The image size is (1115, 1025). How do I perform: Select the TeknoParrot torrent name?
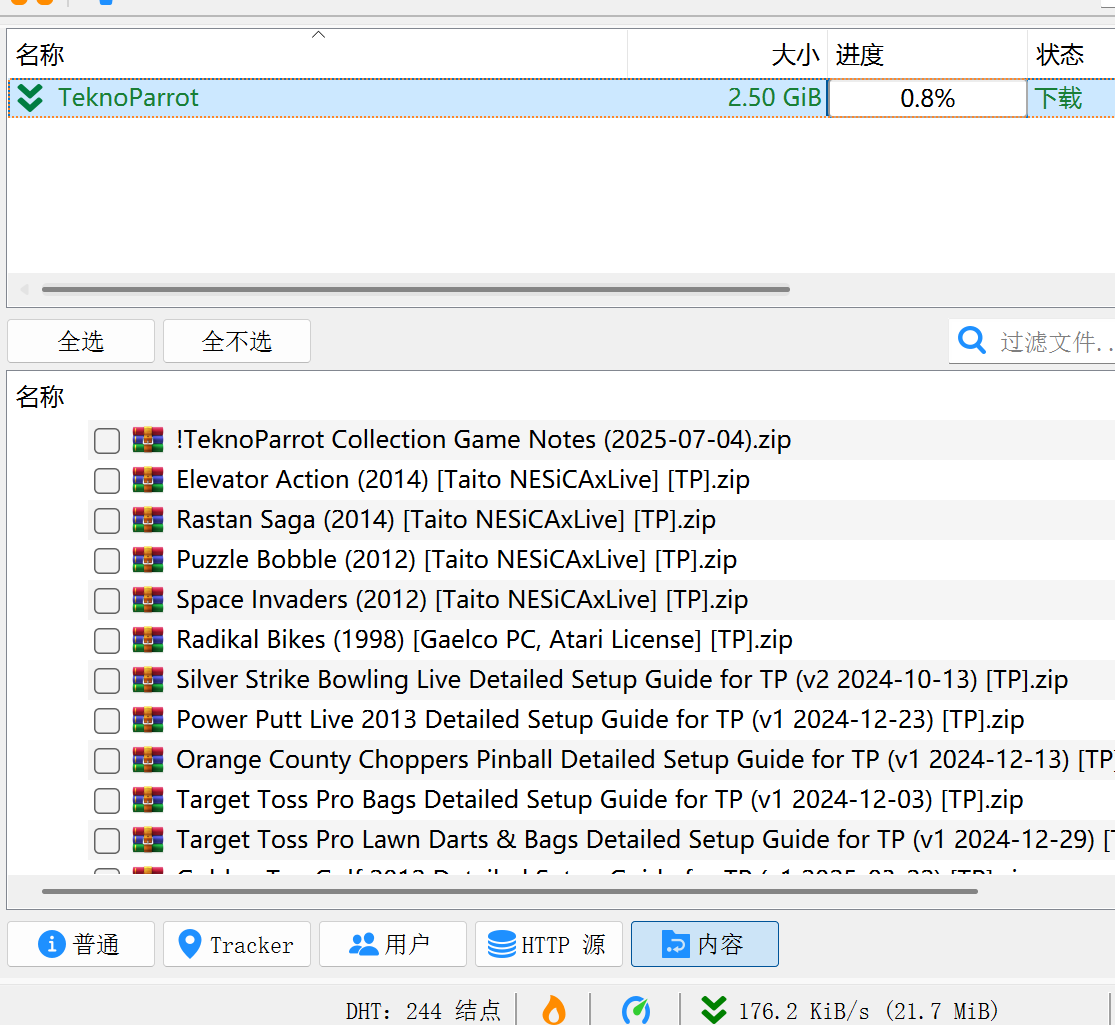(x=128, y=97)
